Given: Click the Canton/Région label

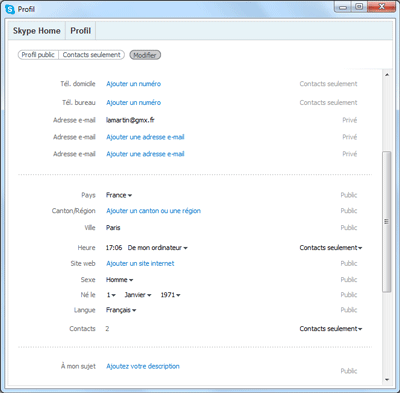Looking at the screenshot, I should click(74, 211).
